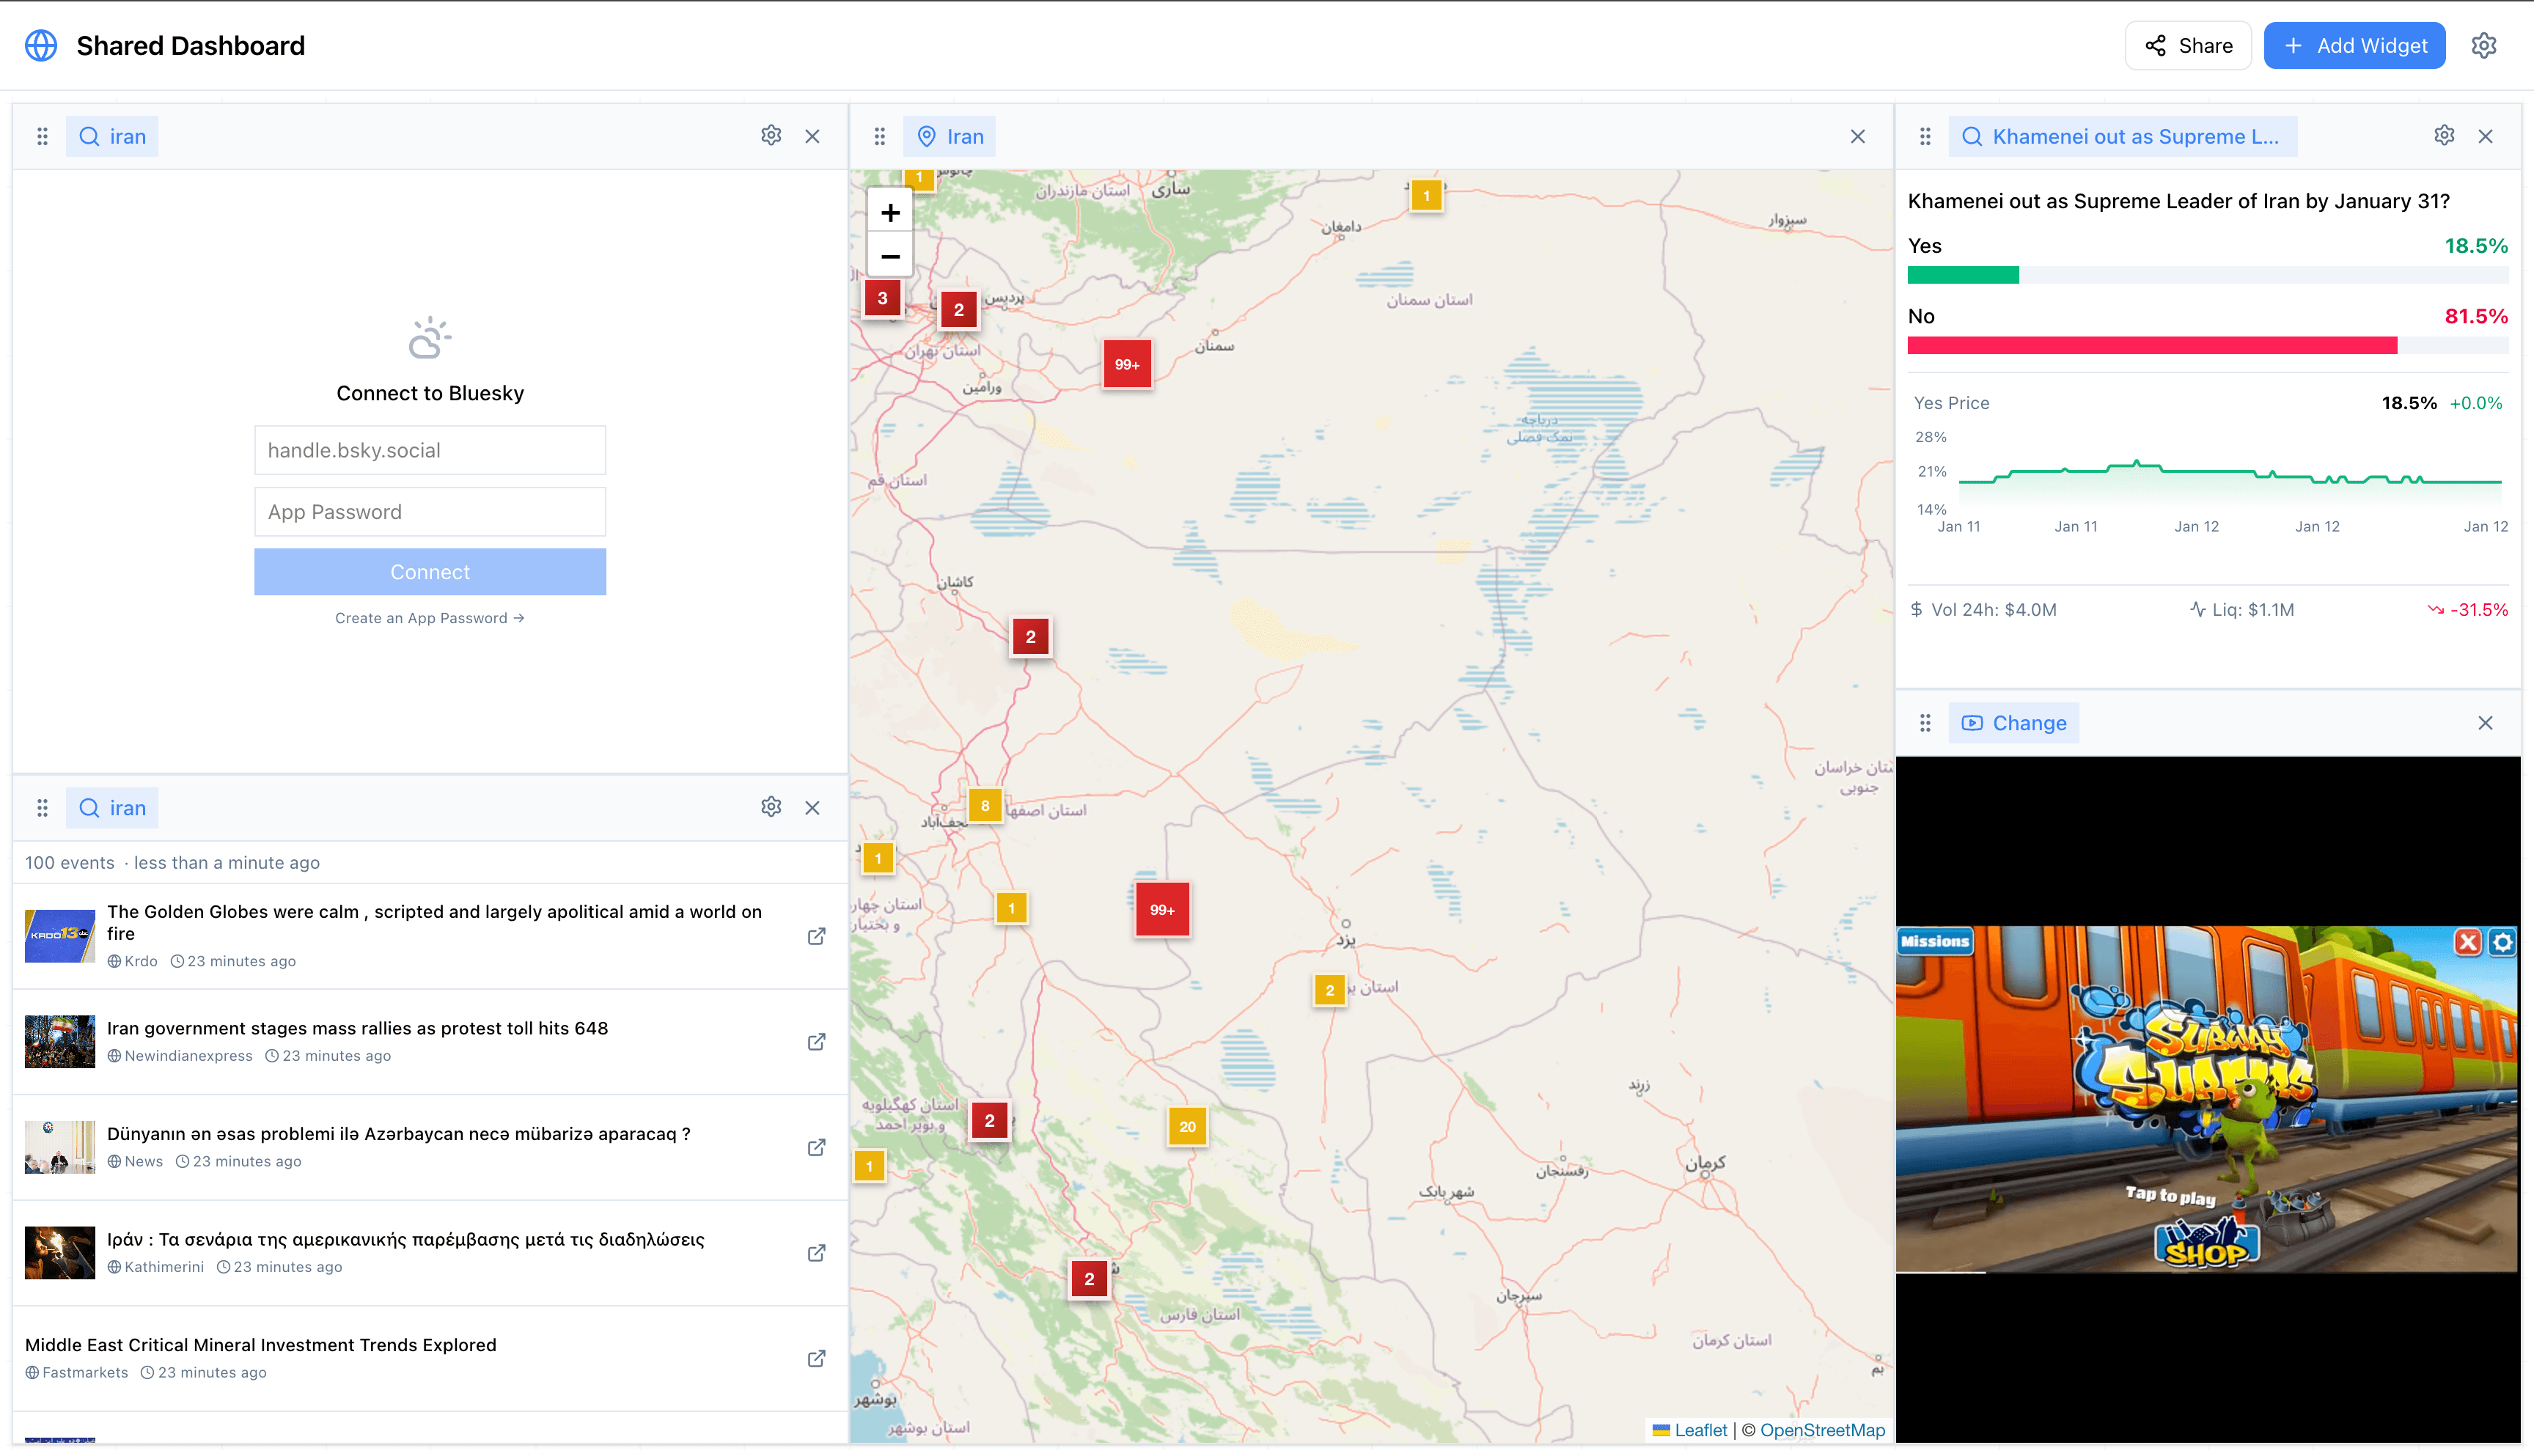
Task: Click the Share button
Action: (x=2187, y=46)
